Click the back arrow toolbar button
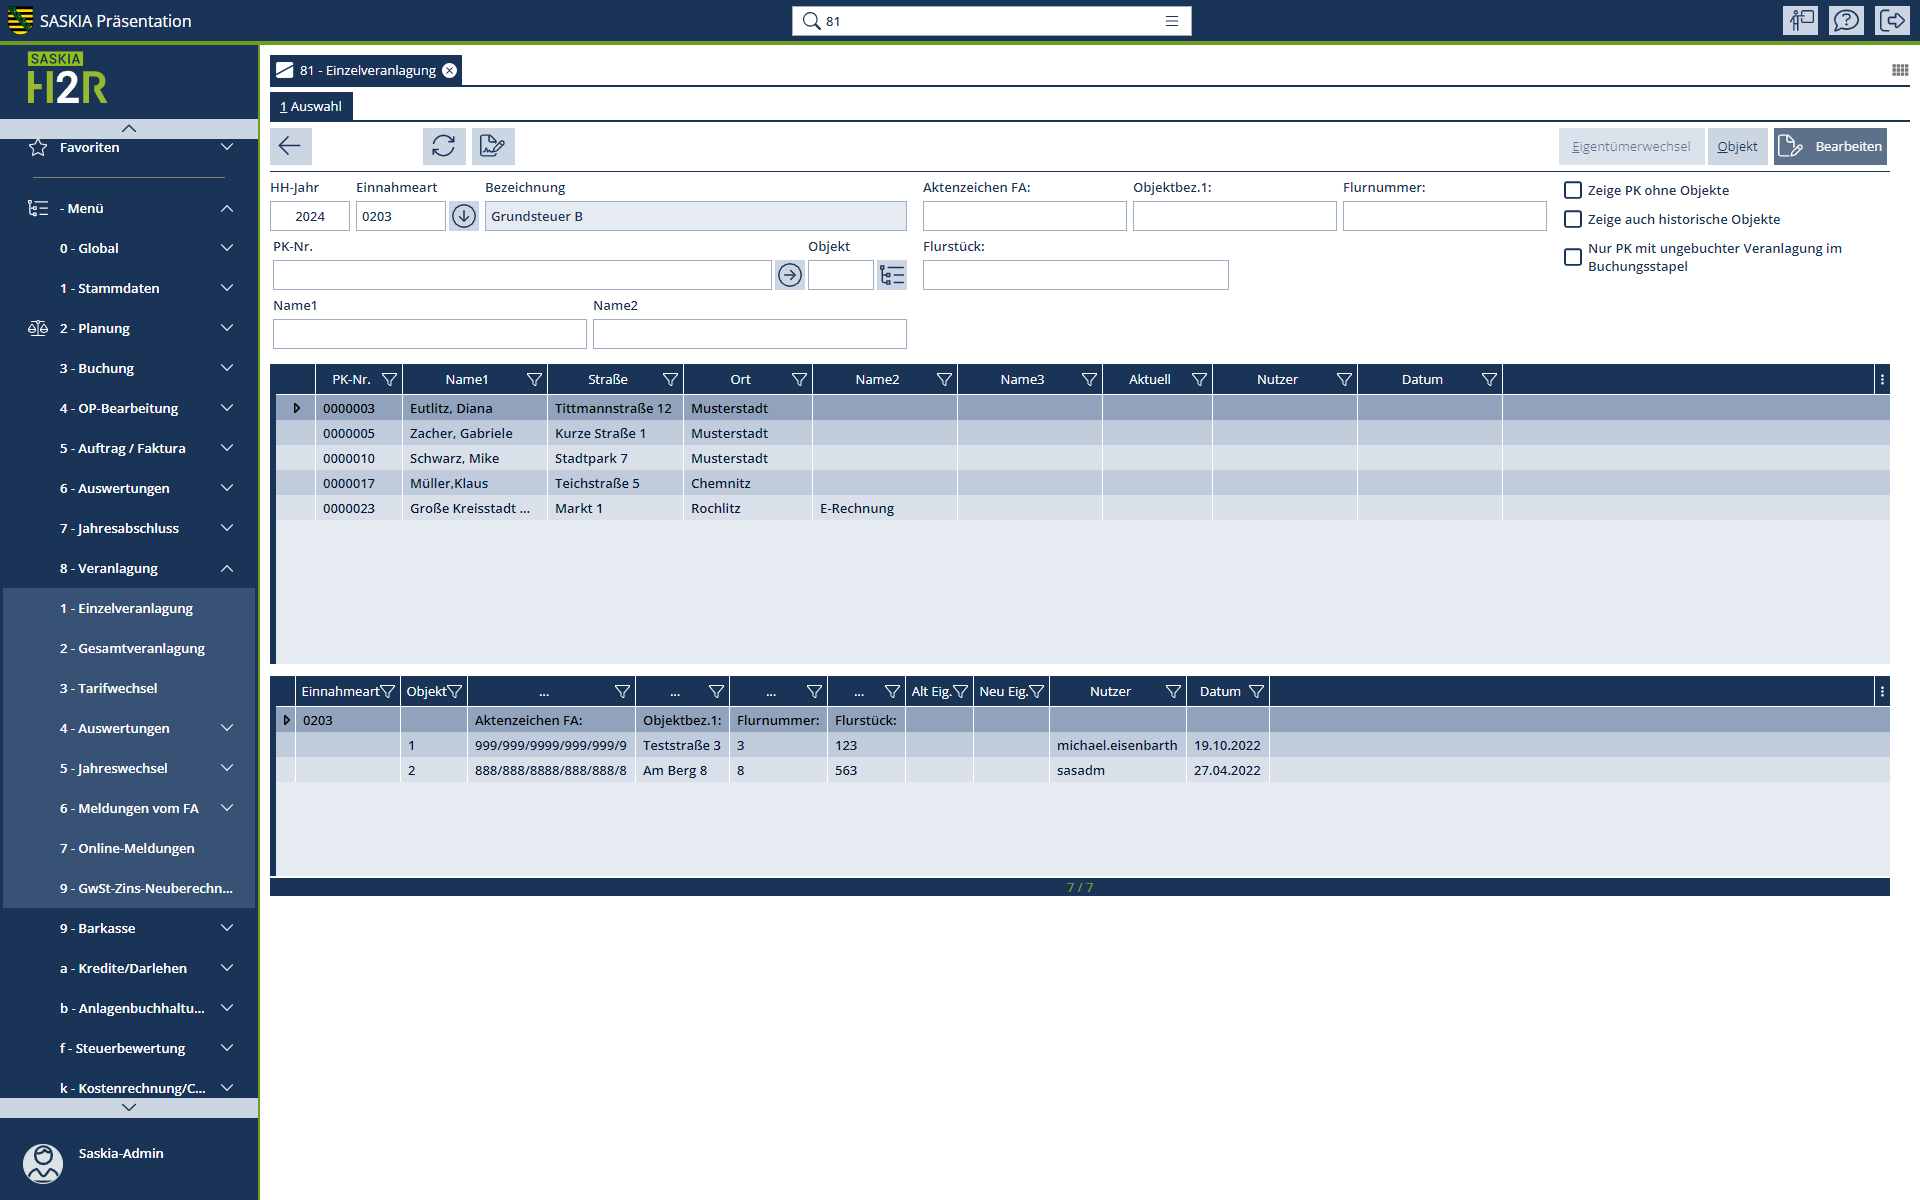 (x=290, y=146)
